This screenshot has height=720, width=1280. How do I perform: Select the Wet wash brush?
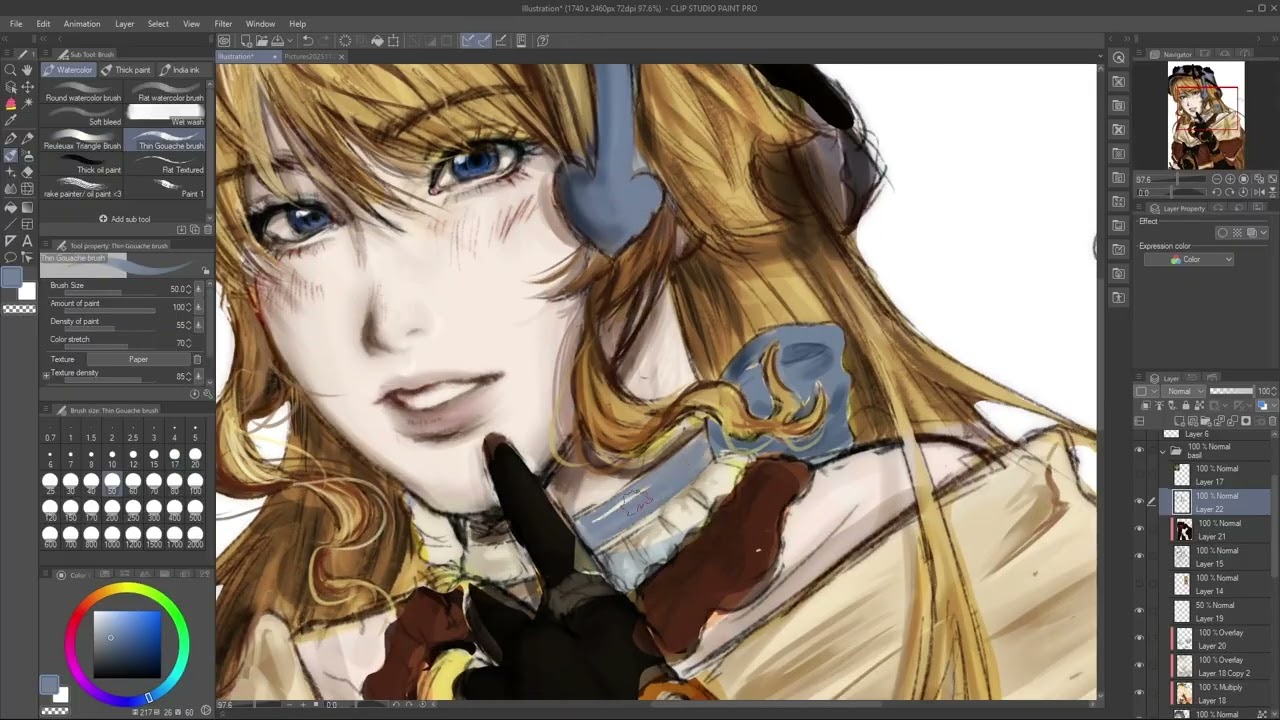point(165,116)
